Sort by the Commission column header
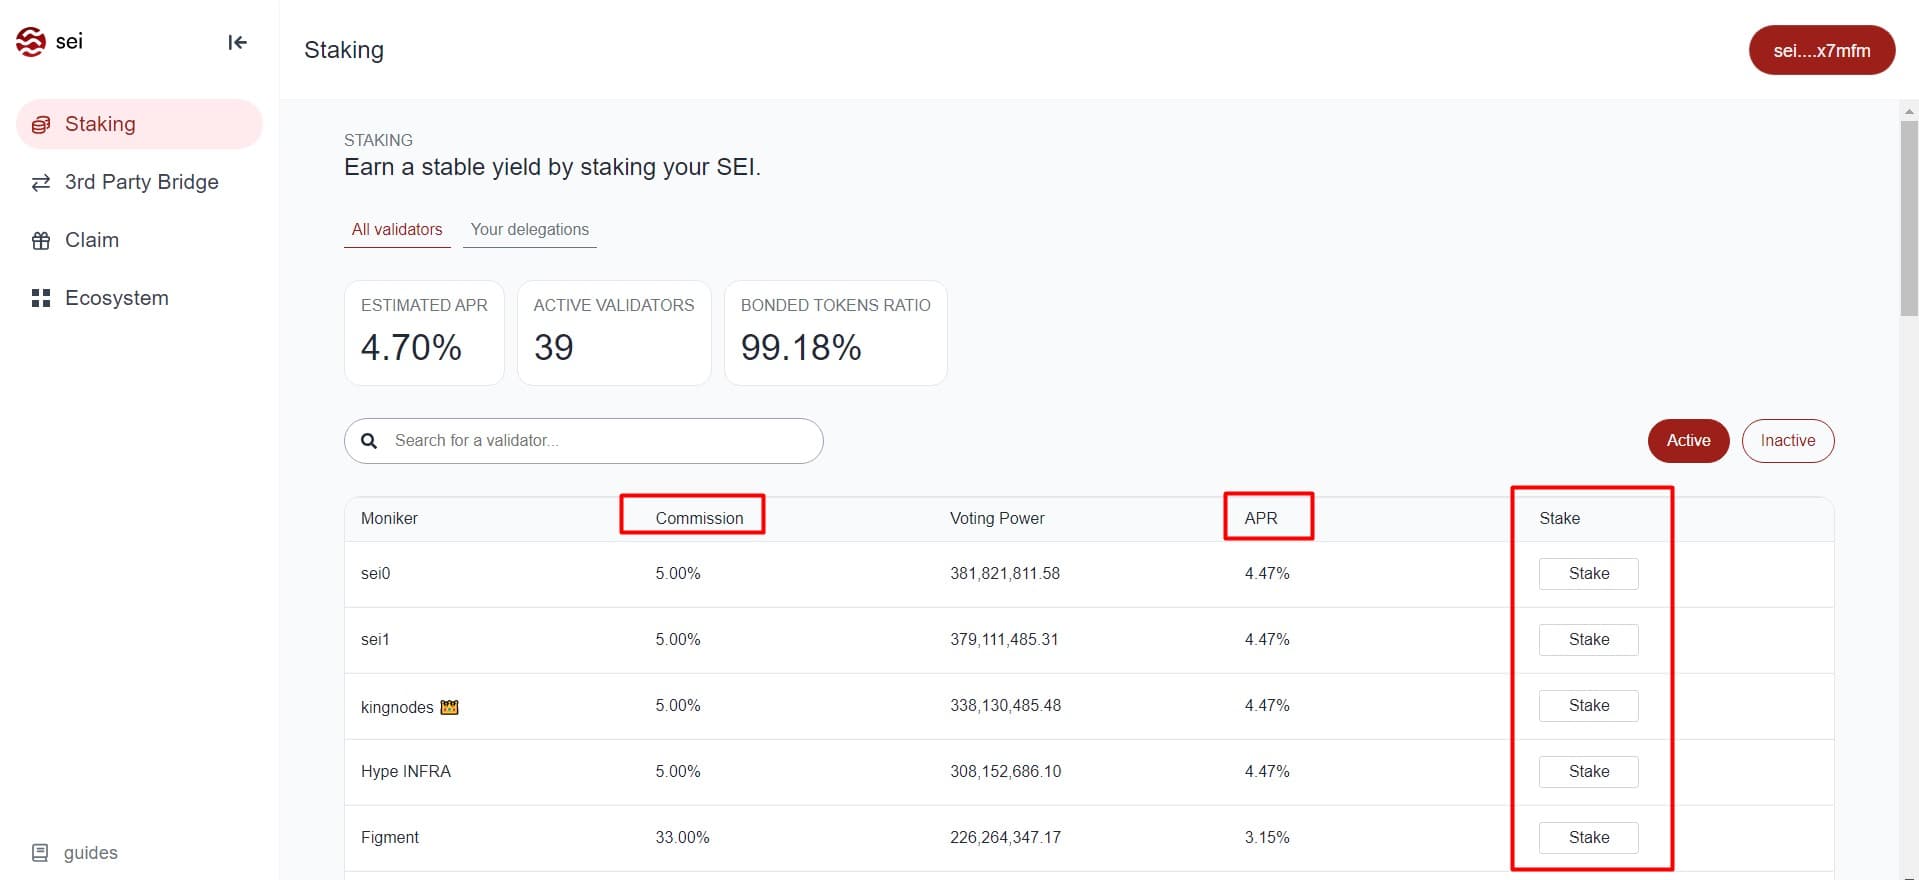The image size is (1919, 880). point(699,518)
